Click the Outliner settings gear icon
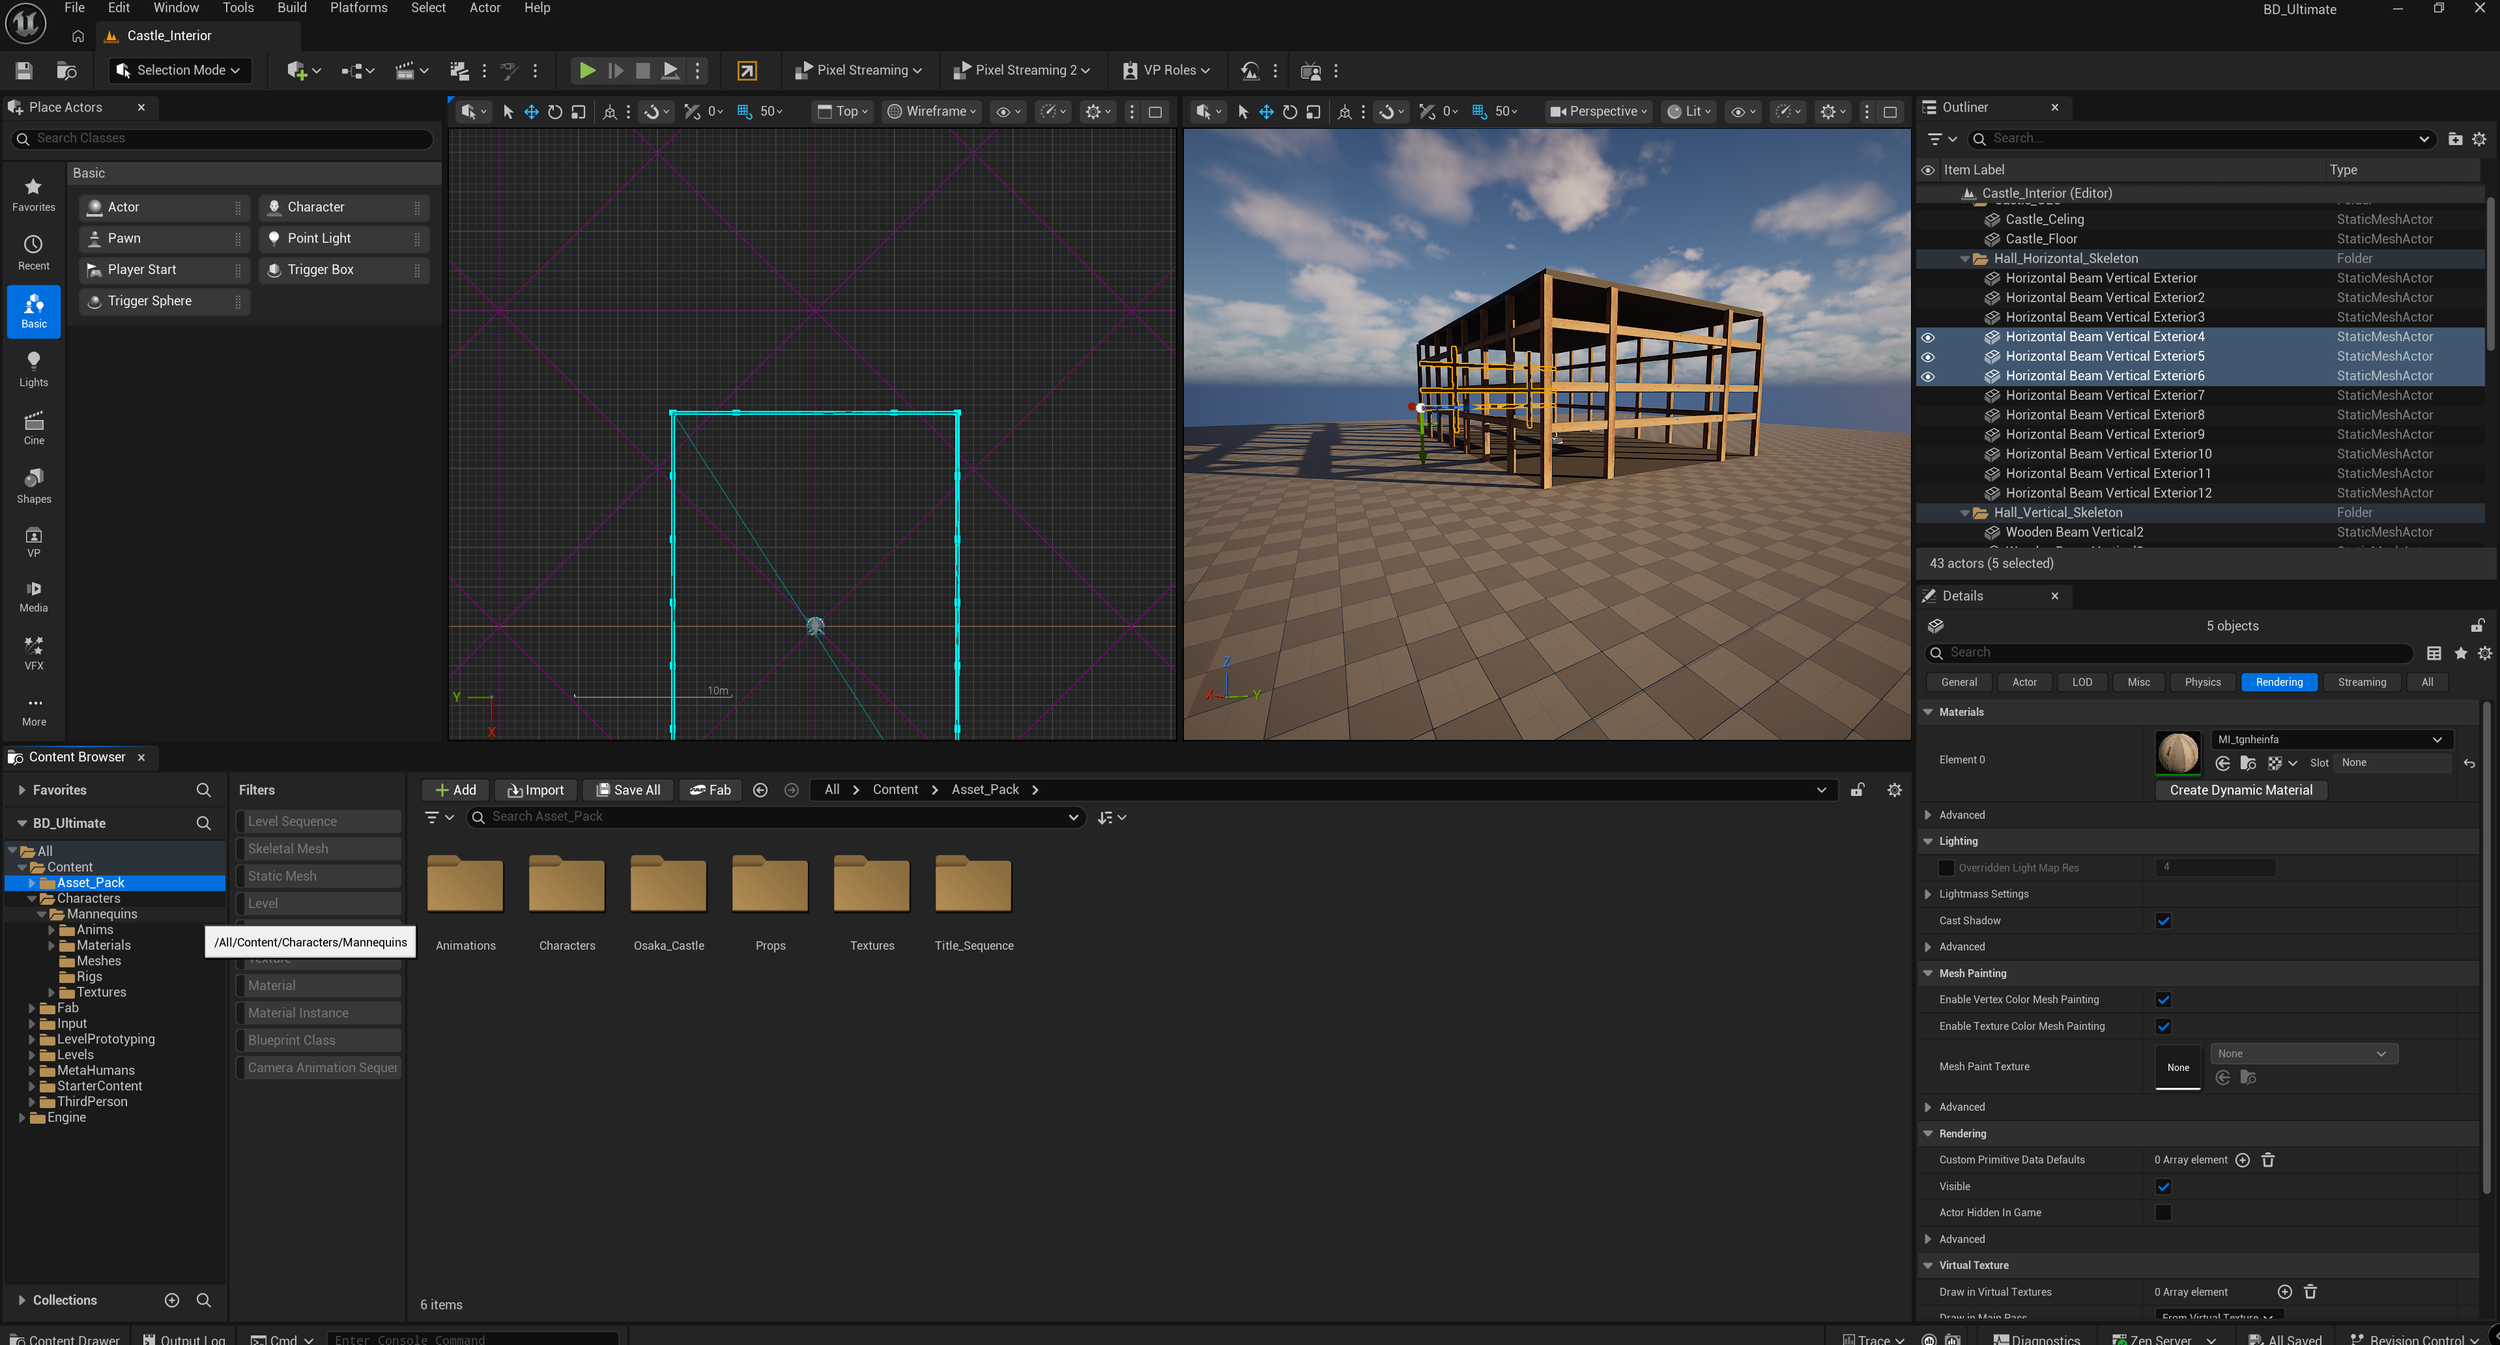This screenshot has width=2500, height=1345. (x=2479, y=139)
